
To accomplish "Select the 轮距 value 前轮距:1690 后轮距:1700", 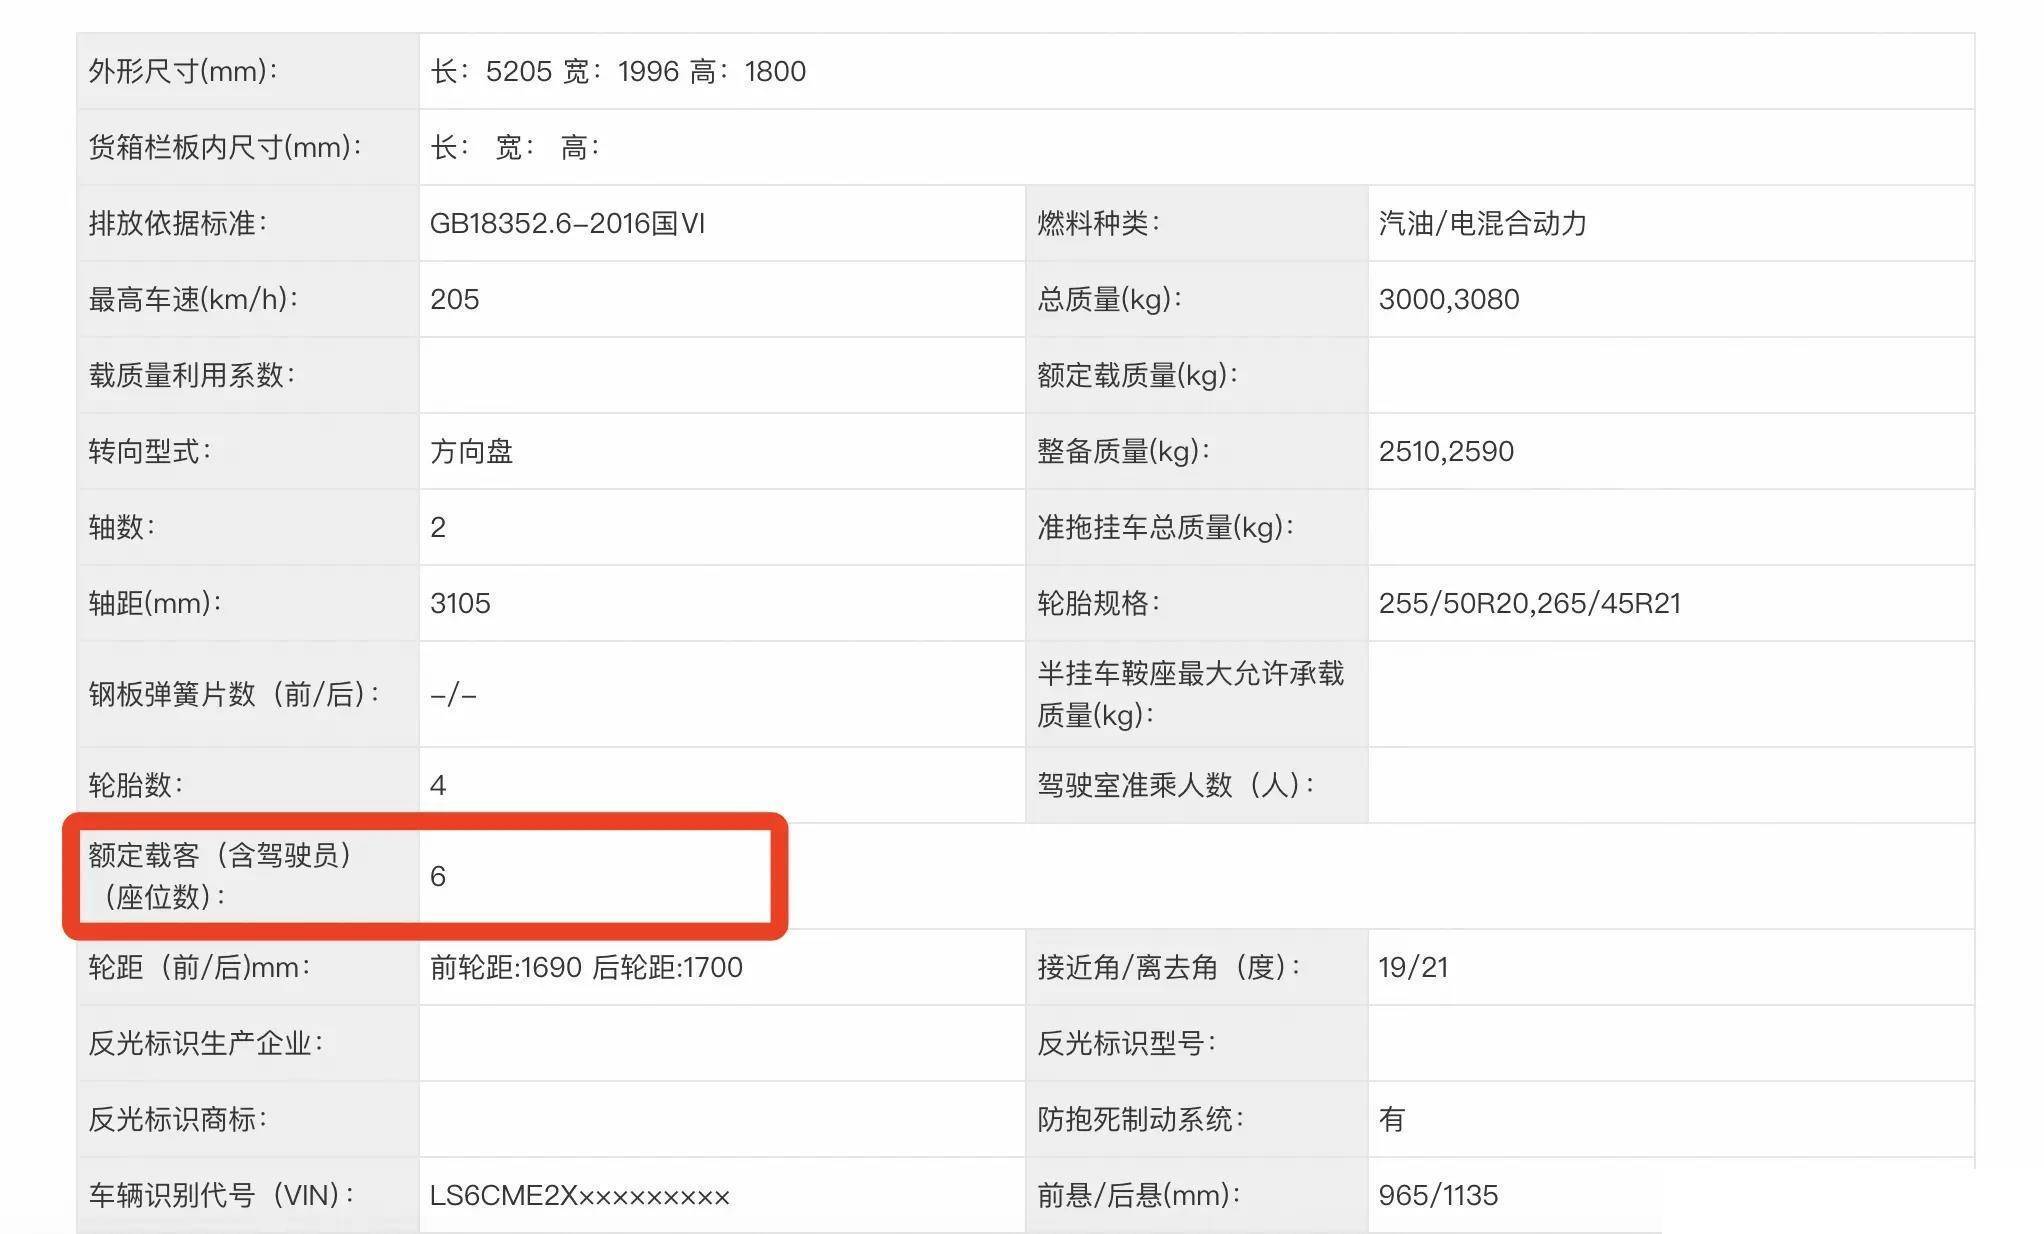I will (586, 966).
